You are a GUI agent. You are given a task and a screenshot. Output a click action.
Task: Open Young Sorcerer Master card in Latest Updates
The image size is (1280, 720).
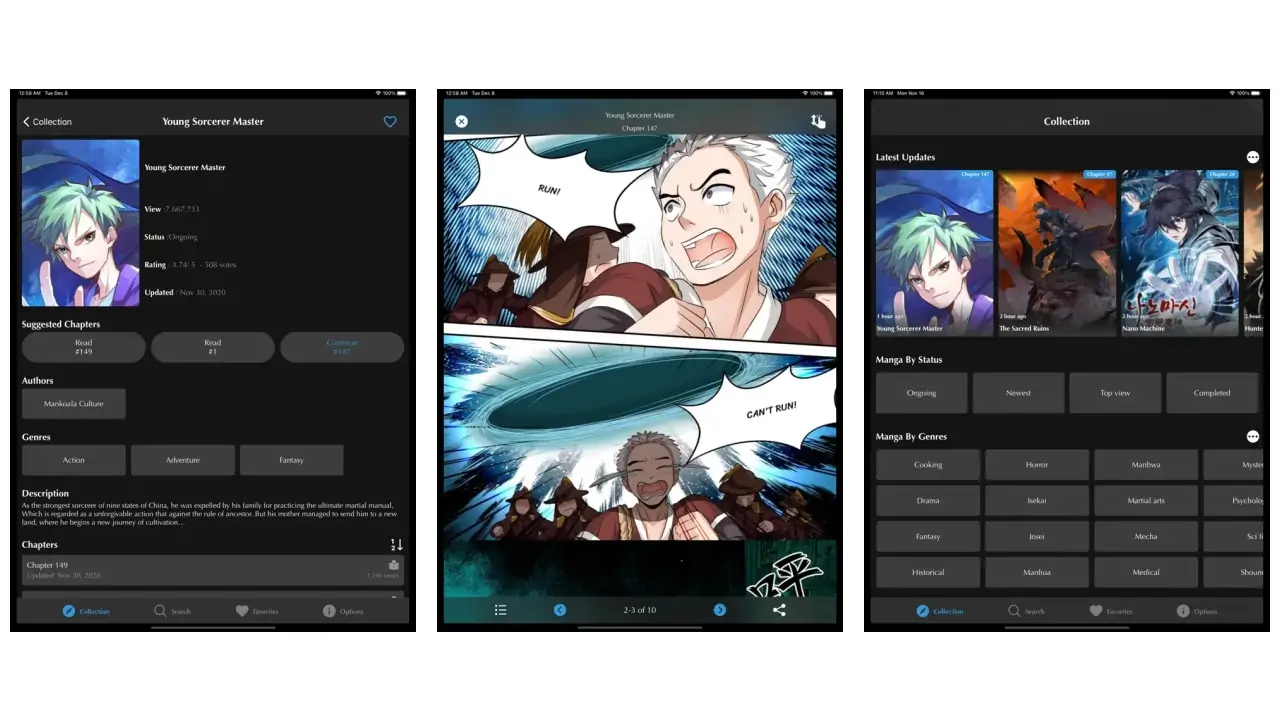coord(935,252)
